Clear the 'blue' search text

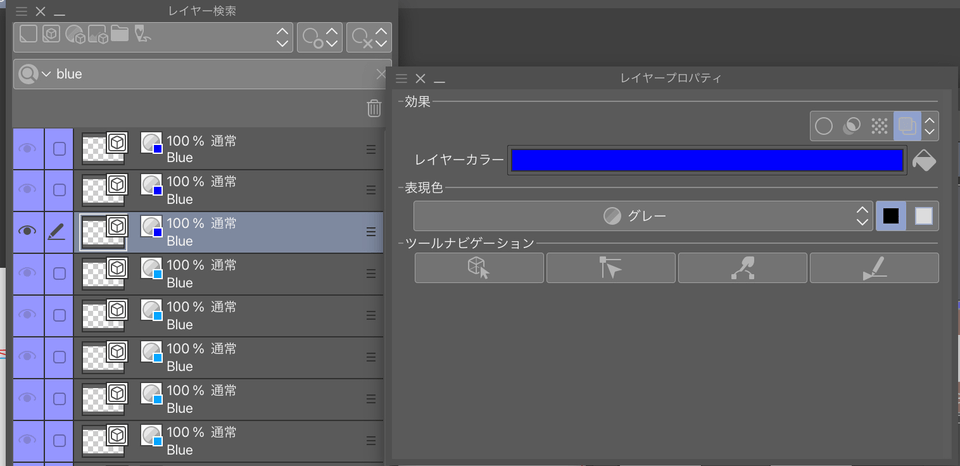[x=381, y=74]
